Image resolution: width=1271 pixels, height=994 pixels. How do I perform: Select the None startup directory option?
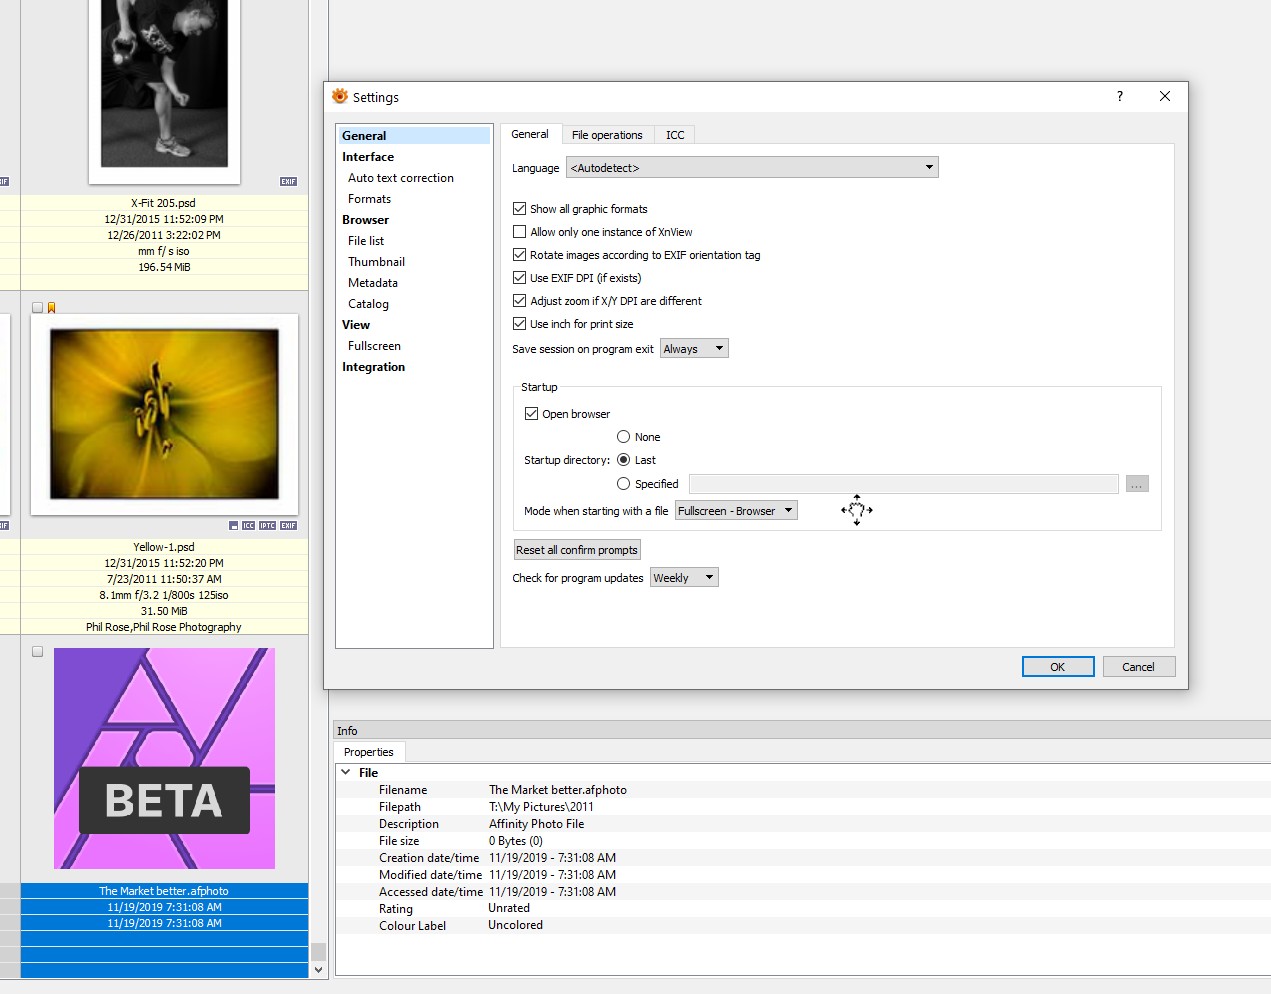[x=624, y=437]
